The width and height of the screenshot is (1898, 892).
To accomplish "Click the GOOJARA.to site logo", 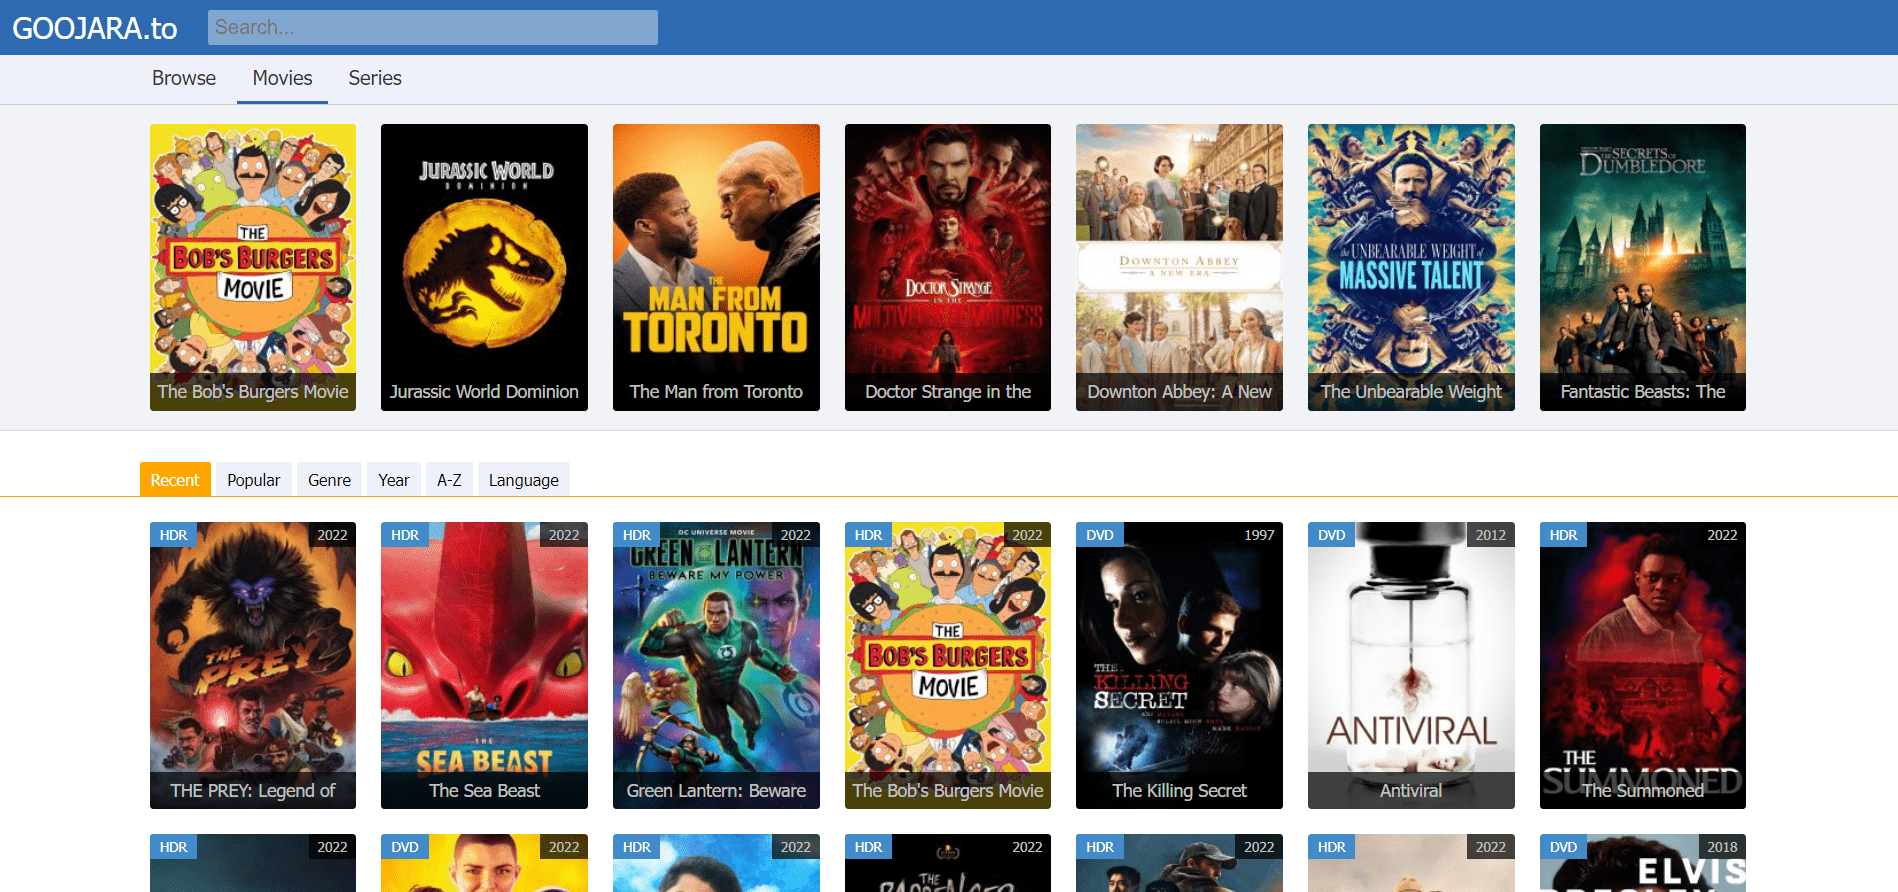I will coord(95,28).
